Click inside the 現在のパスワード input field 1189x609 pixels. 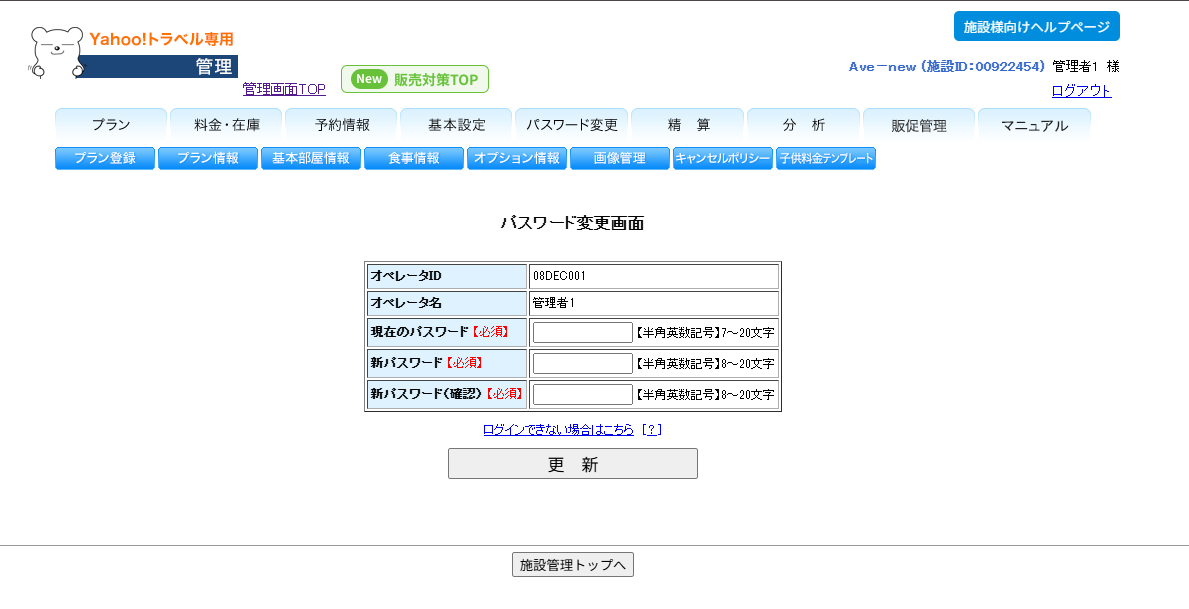click(581, 332)
